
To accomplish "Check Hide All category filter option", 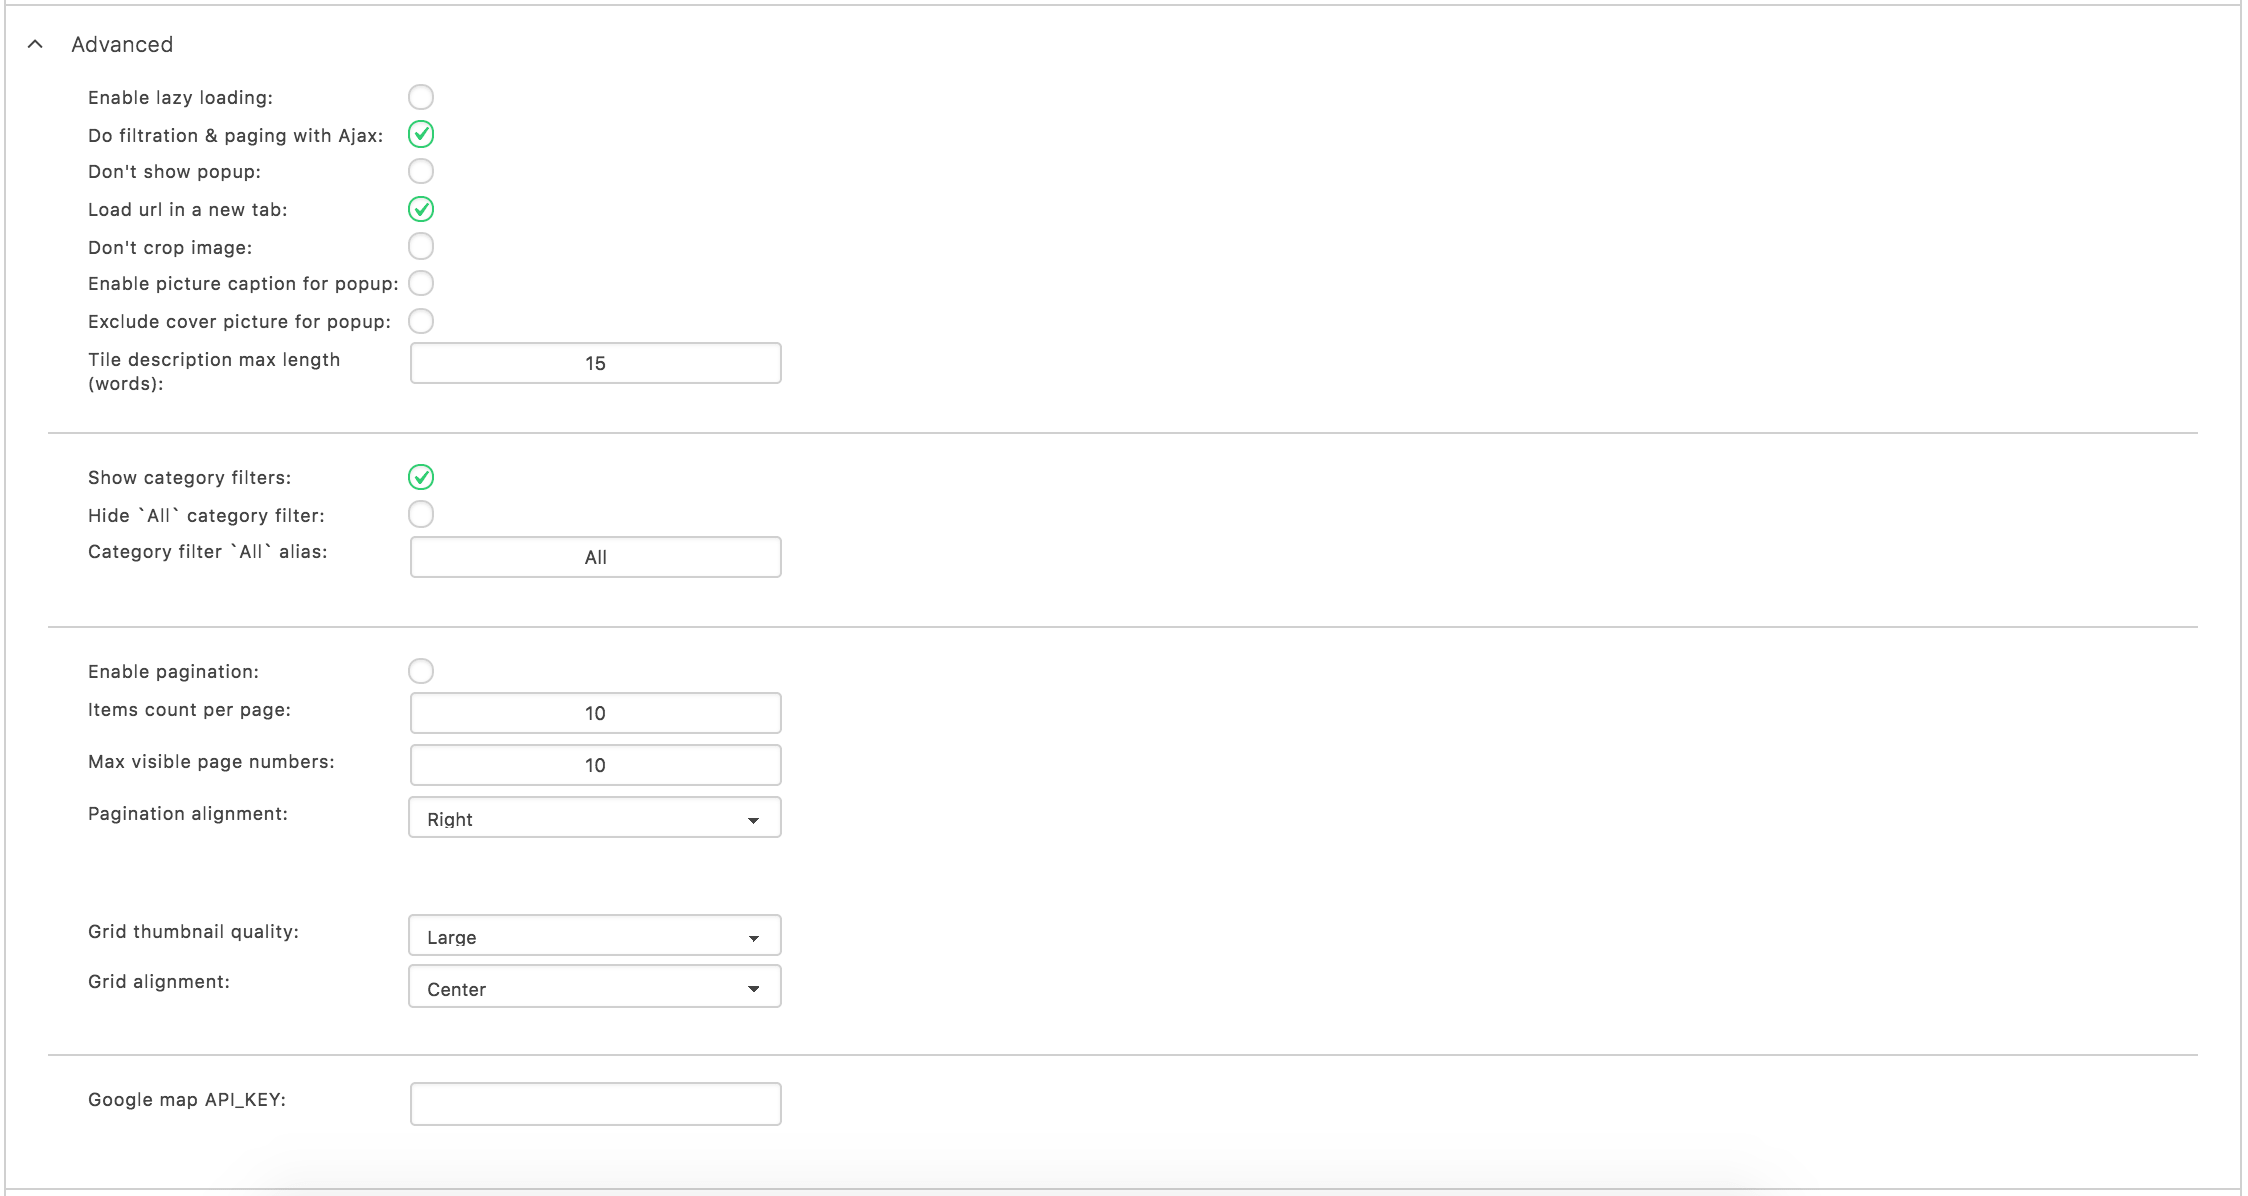I will 421,514.
